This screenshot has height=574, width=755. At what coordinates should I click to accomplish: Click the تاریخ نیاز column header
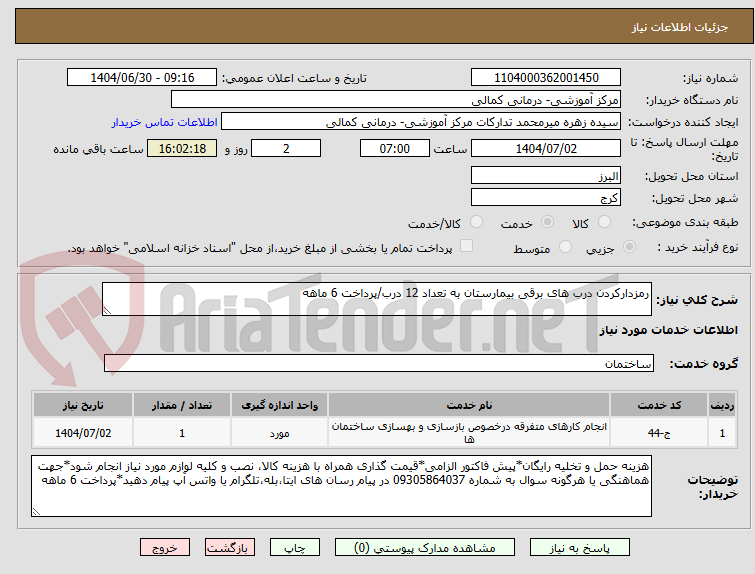(83, 405)
